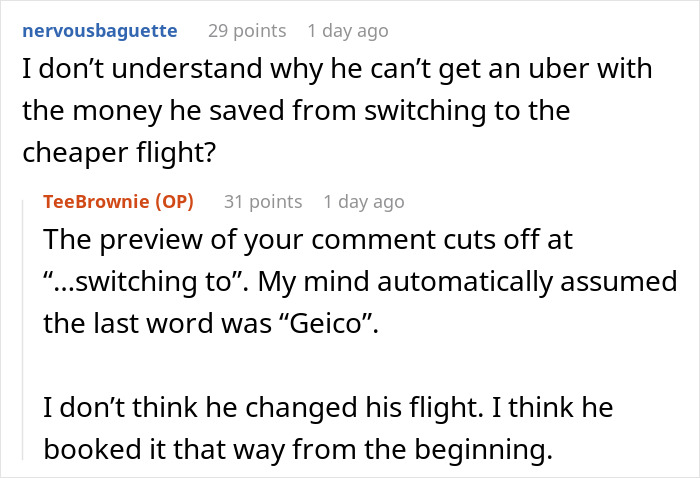Visit TeeBrownie's user profile
The width and height of the screenshot is (700, 478).
(96, 202)
